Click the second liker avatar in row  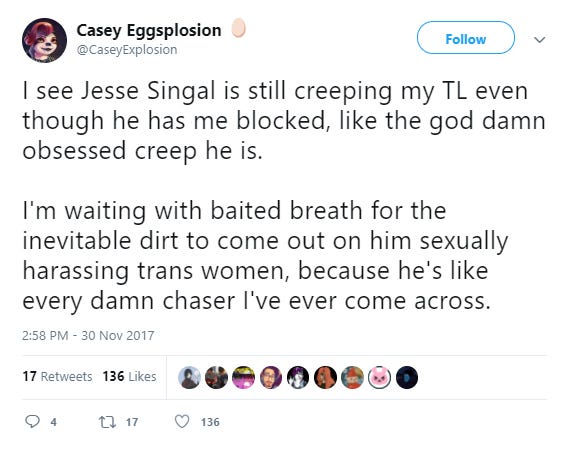[216, 378]
